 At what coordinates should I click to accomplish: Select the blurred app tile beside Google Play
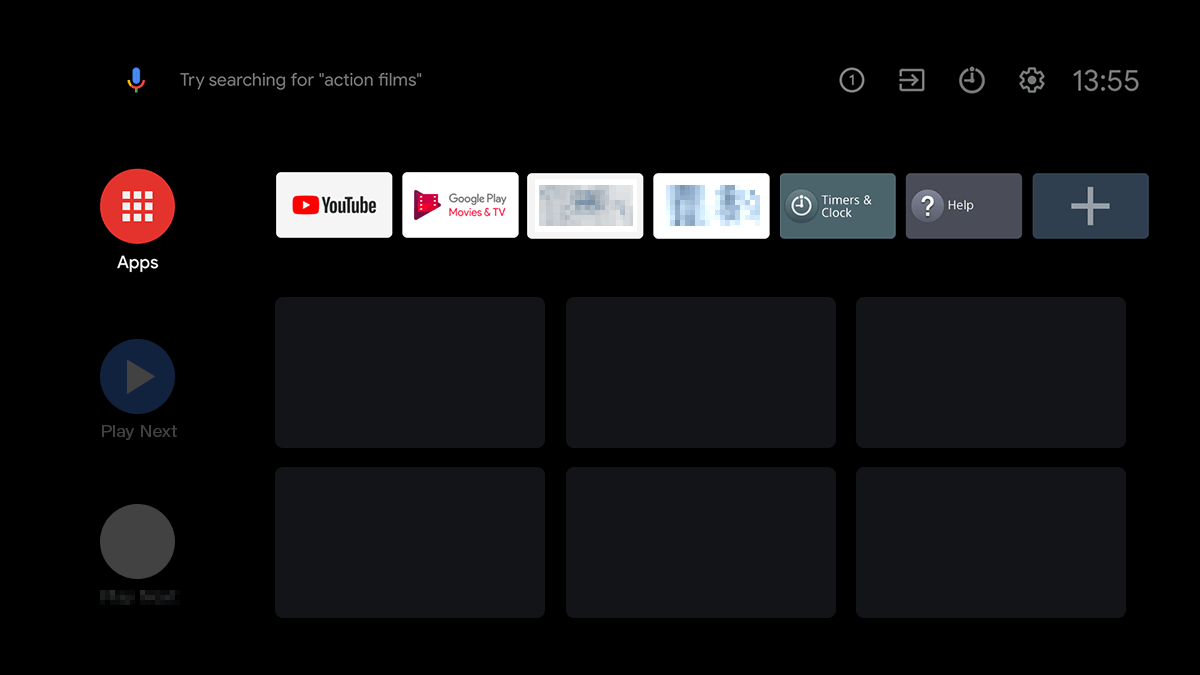[x=585, y=206]
